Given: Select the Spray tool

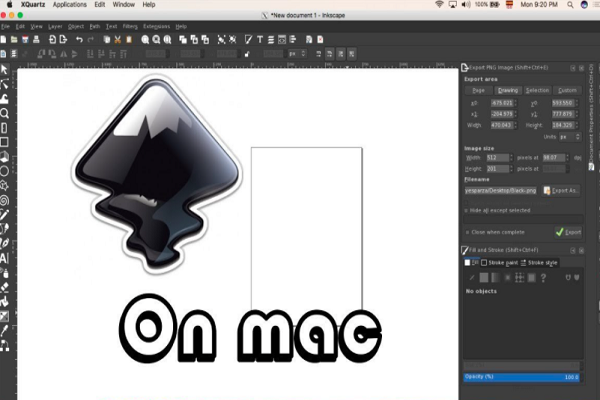Looking at the screenshot, I should pos(4,273).
